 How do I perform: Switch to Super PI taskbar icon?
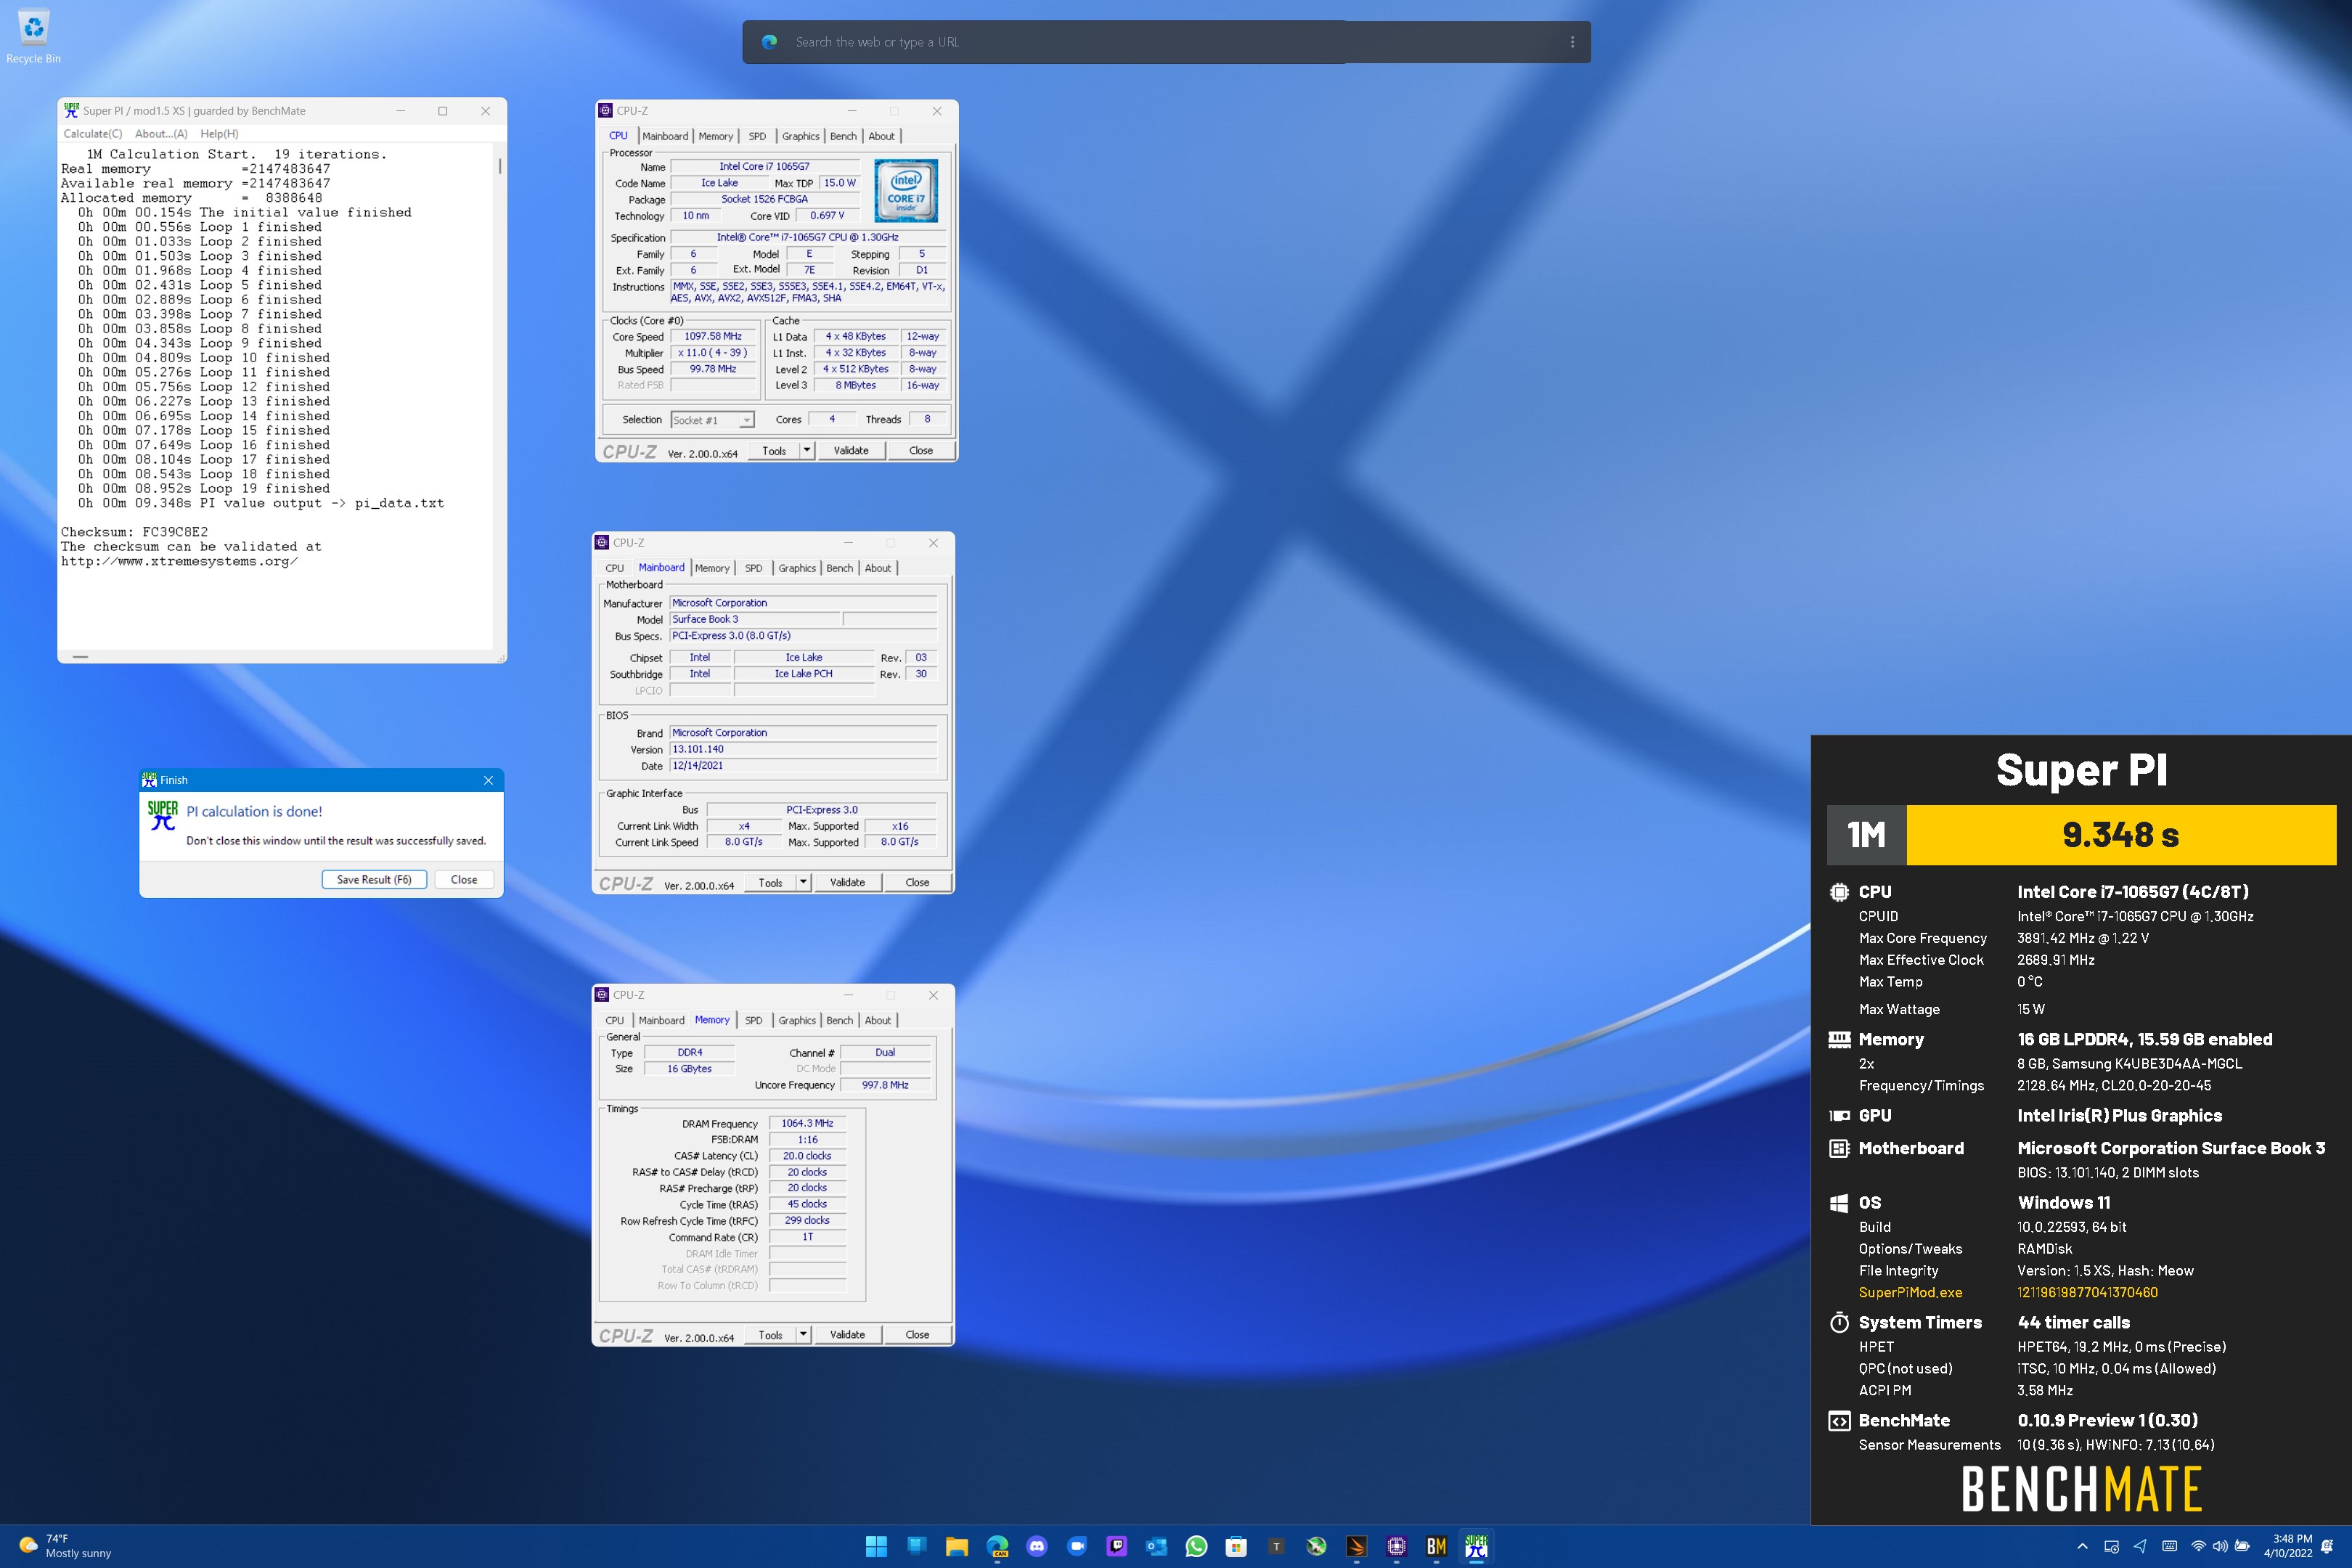pyautogui.click(x=1476, y=1546)
